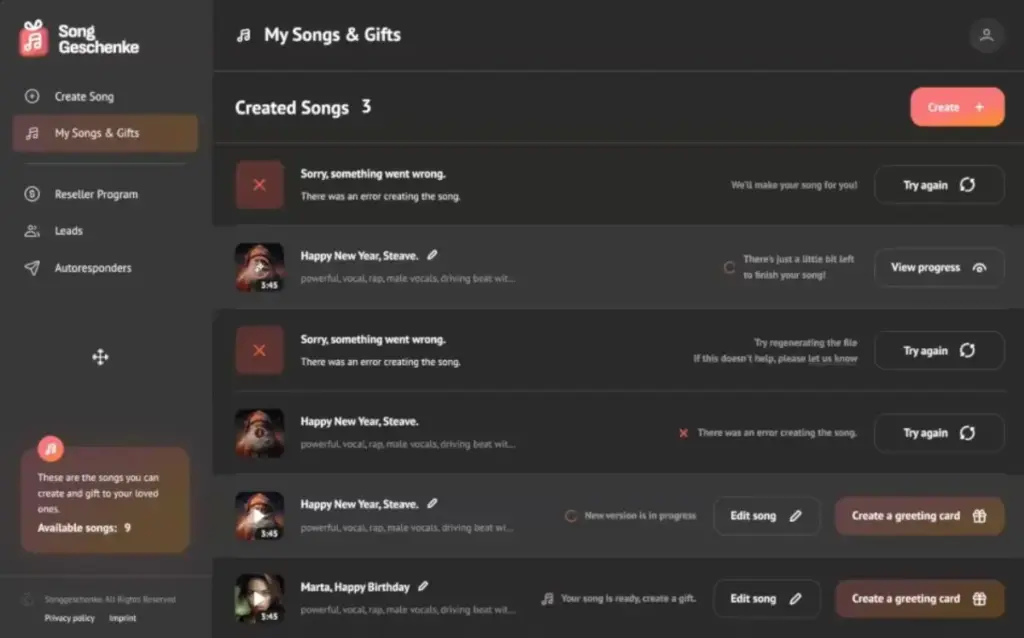Open the Privacy policy link

[x=70, y=618]
